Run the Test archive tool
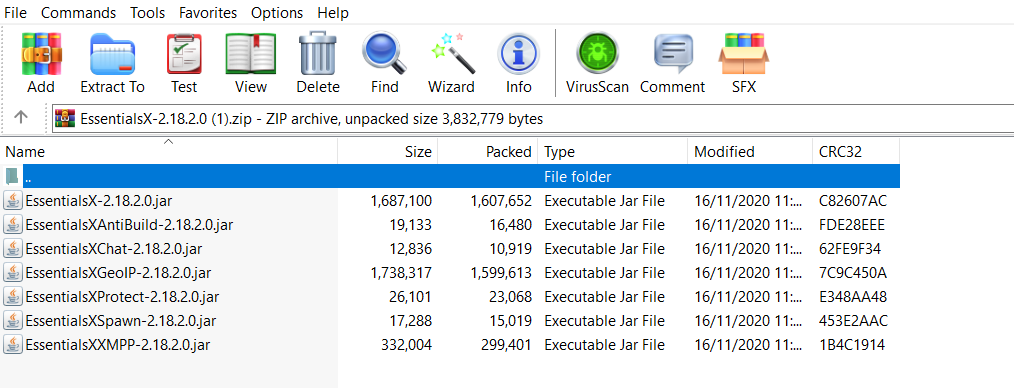 pos(184,63)
